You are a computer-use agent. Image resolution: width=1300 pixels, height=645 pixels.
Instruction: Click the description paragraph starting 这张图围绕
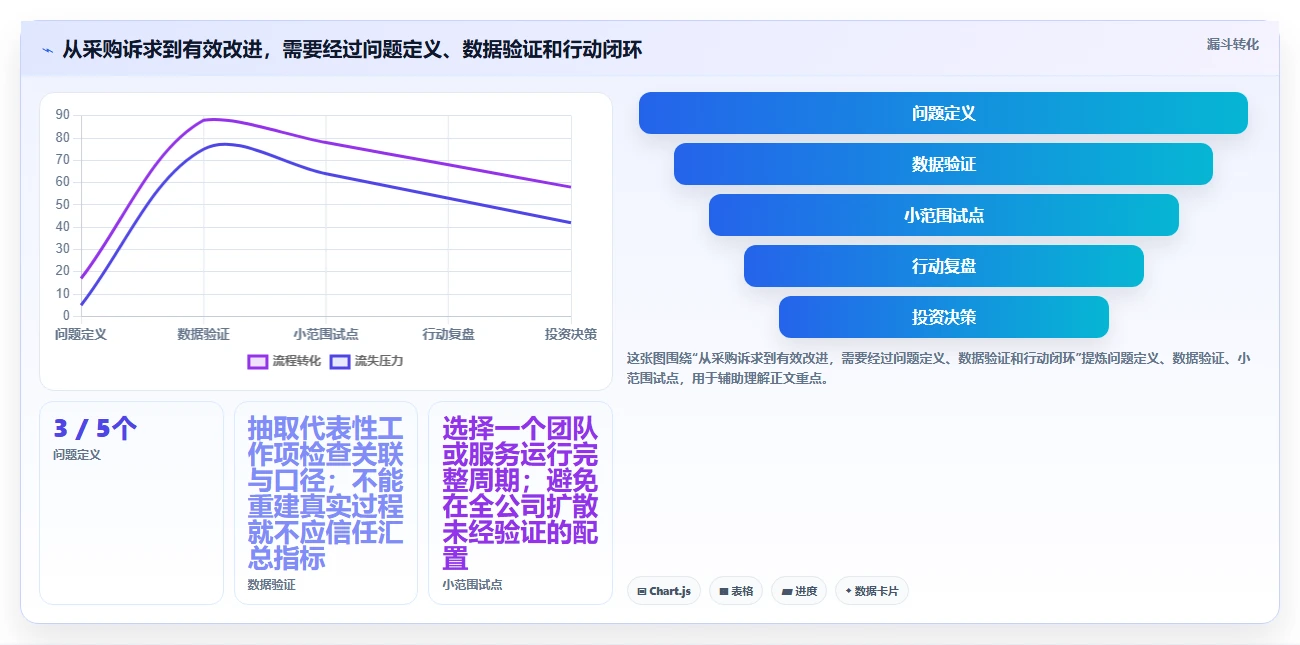click(938, 368)
